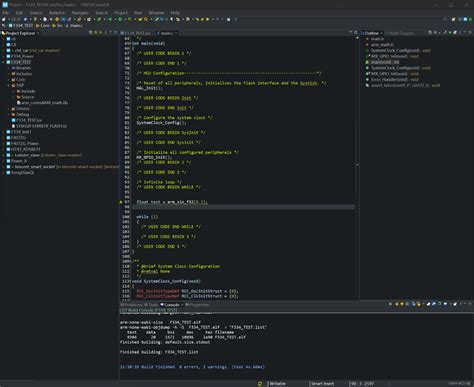Switch to the Console tab

172,305
